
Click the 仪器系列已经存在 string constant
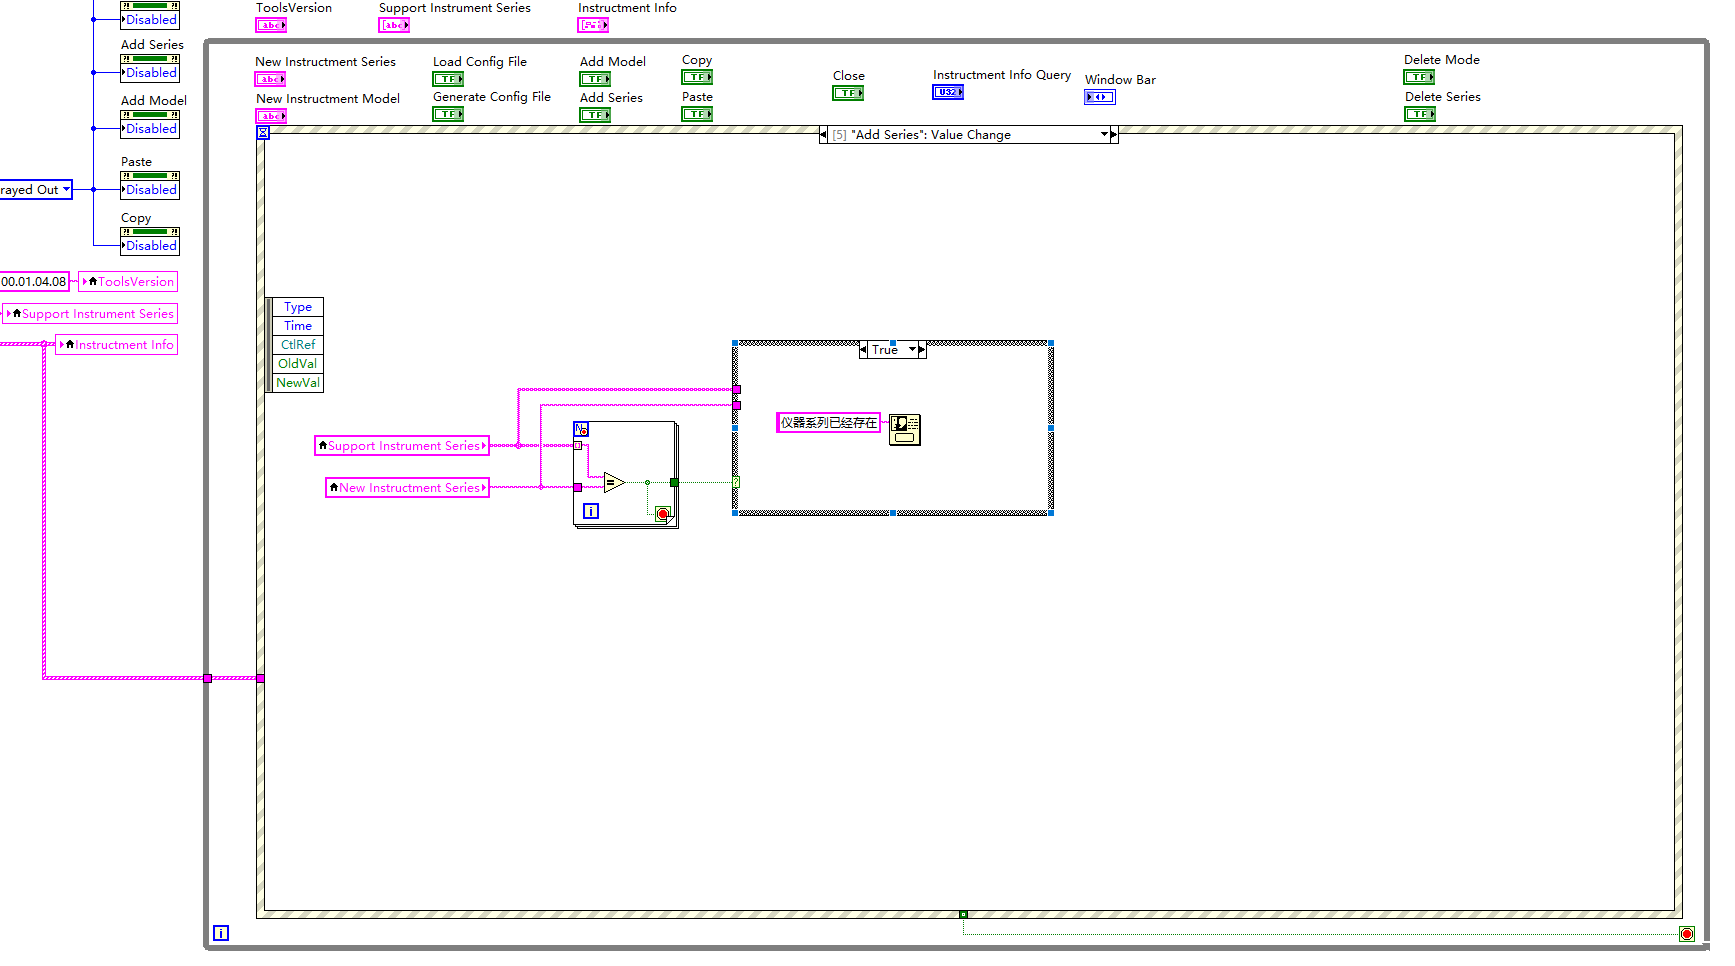pyautogui.click(x=829, y=423)
